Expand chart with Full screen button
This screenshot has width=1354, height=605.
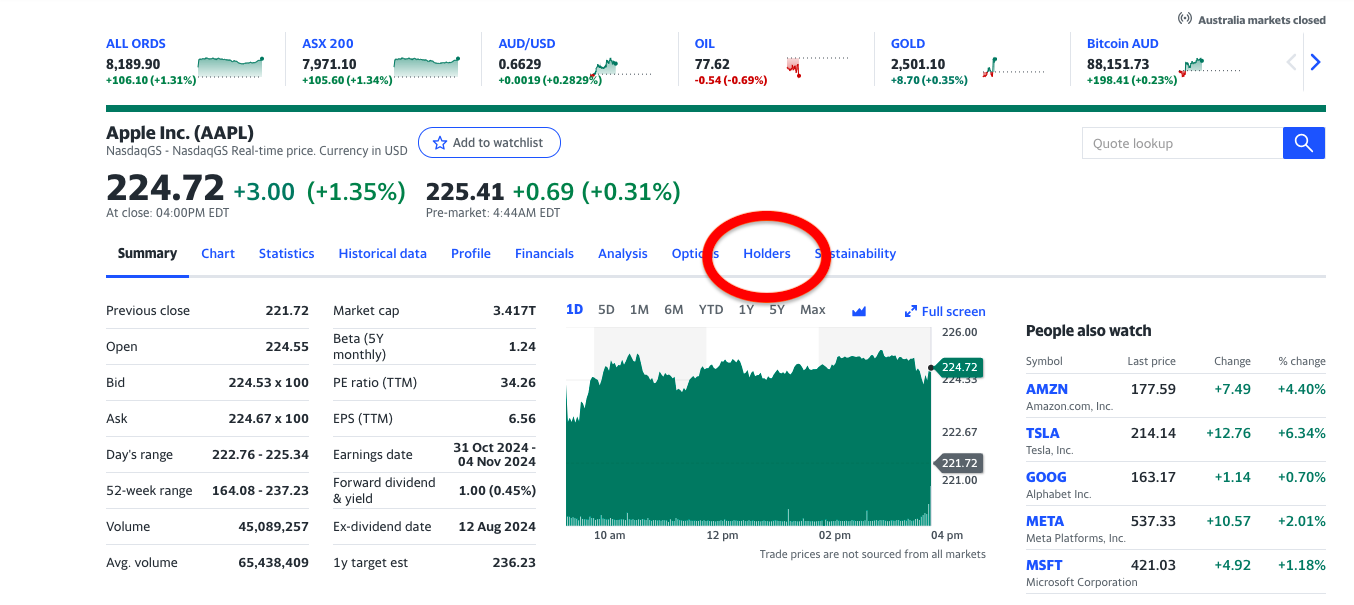(x=945, y=311)
